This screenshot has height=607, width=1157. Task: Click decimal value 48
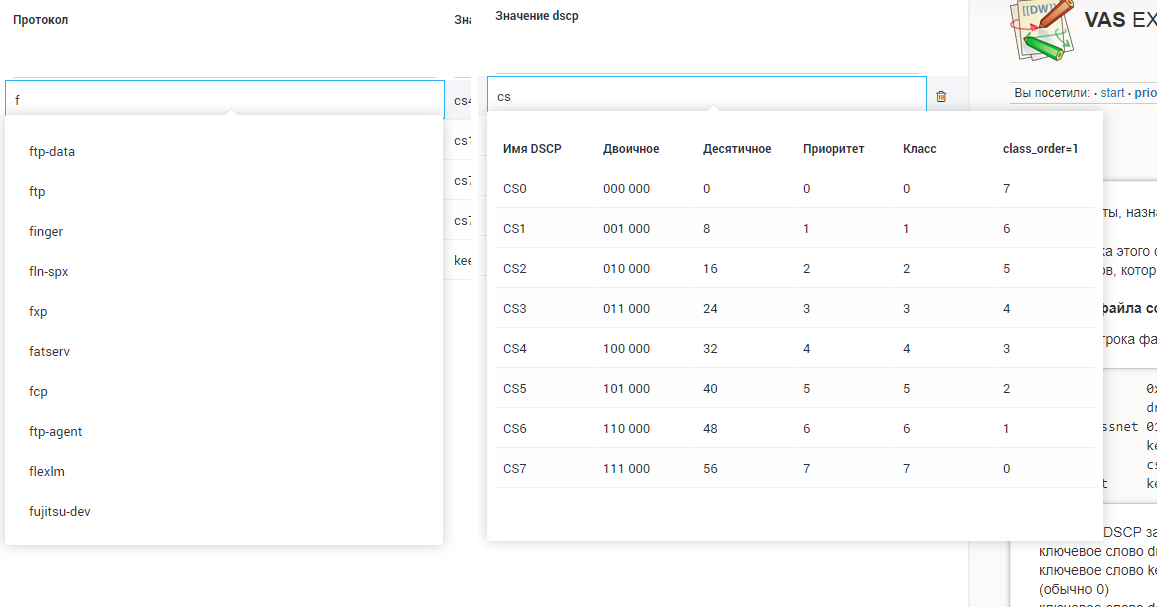point(710,429)
